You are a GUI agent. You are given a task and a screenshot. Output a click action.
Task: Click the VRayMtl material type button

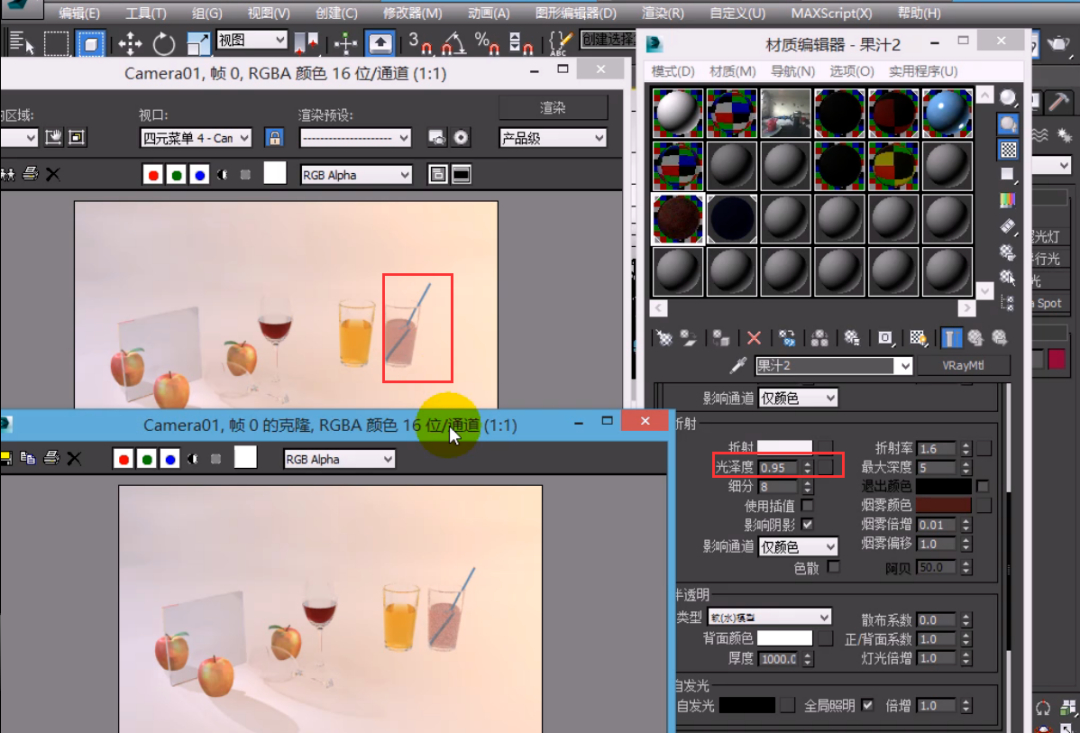tap(962, 366)
